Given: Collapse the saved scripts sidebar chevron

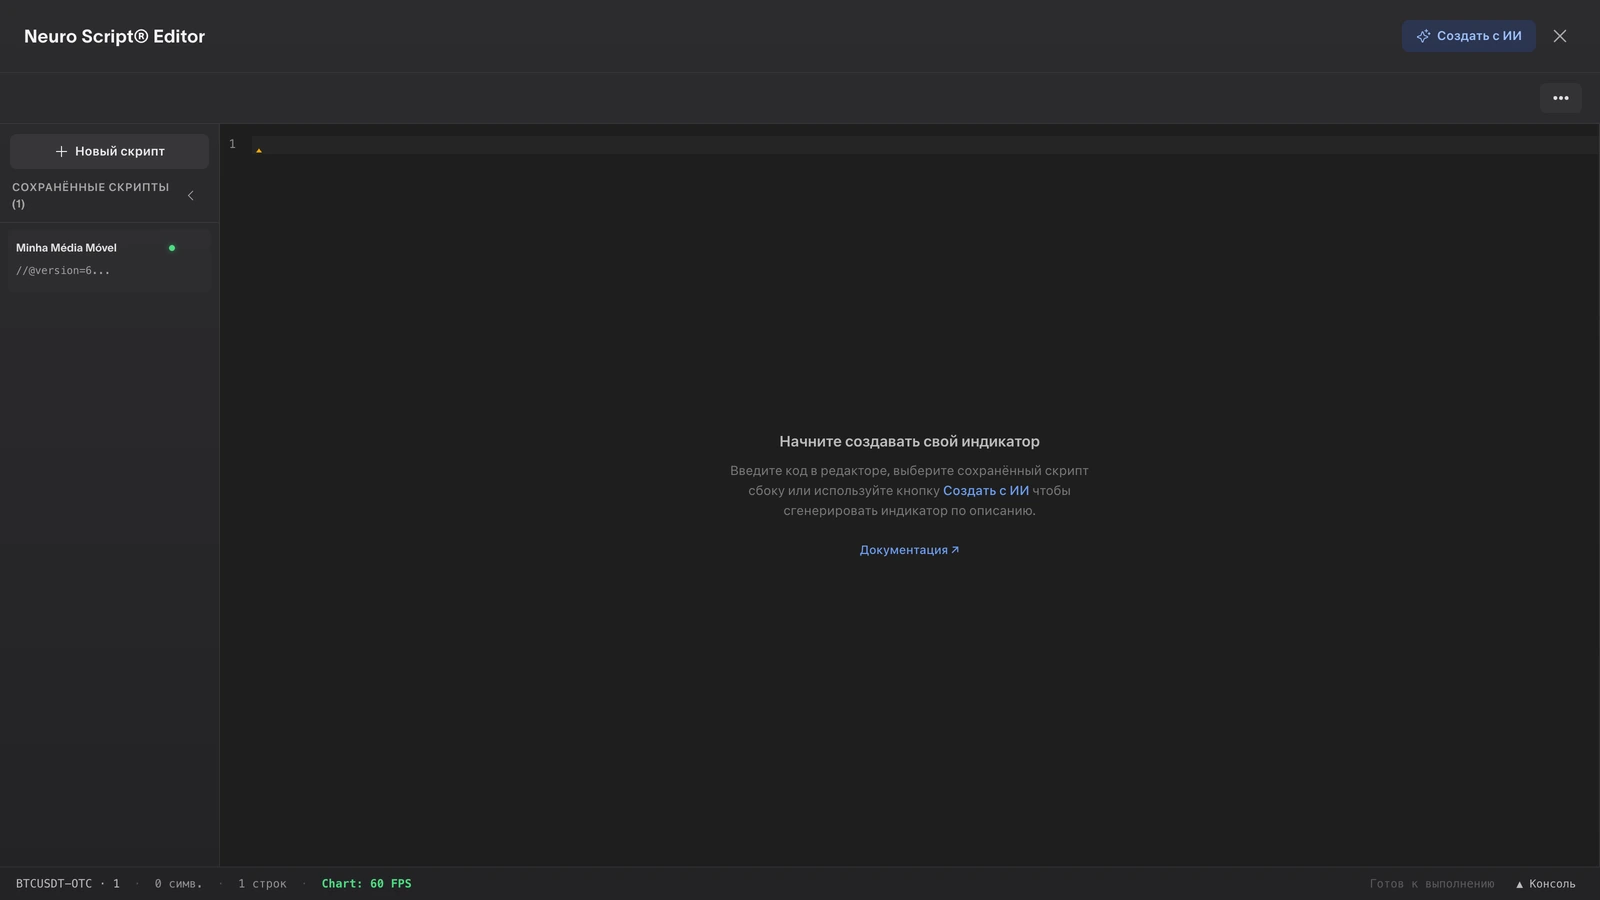Looking at the screenshot, I should (x=191, y=196).
